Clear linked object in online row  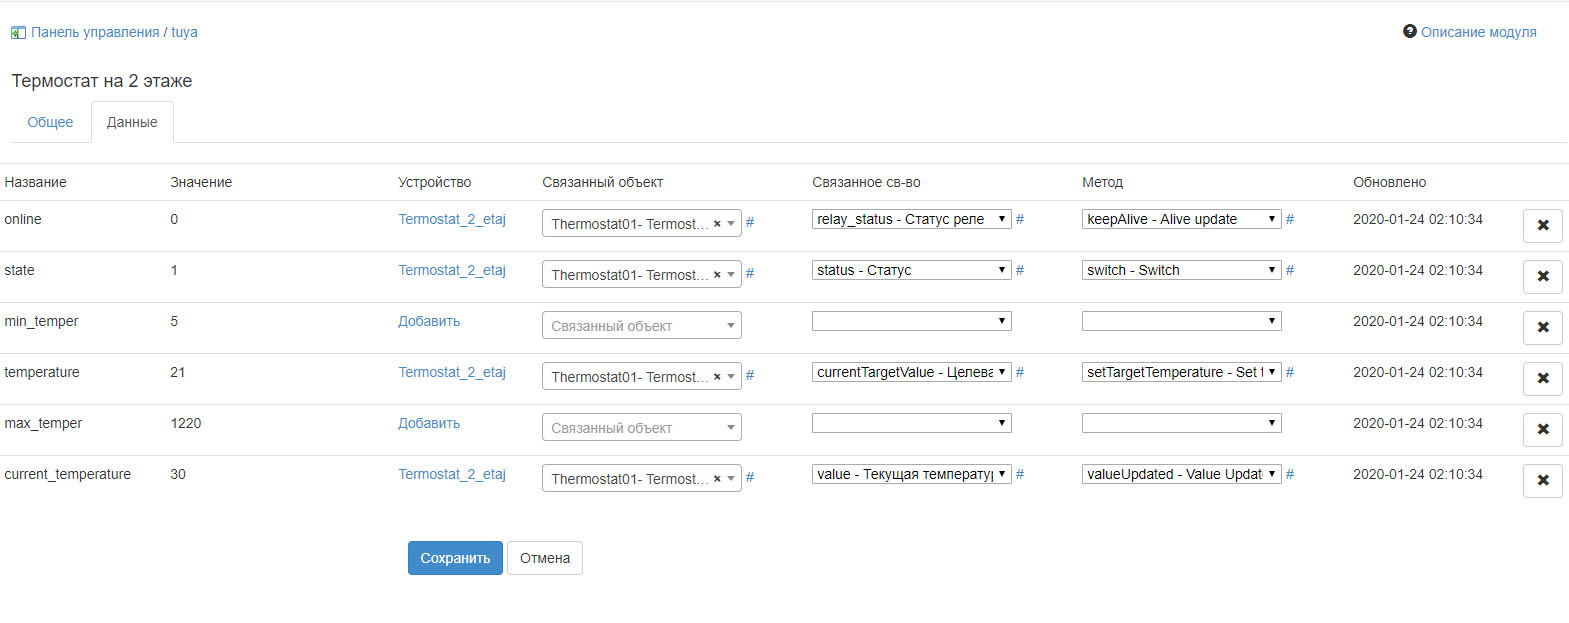(717, 224)
